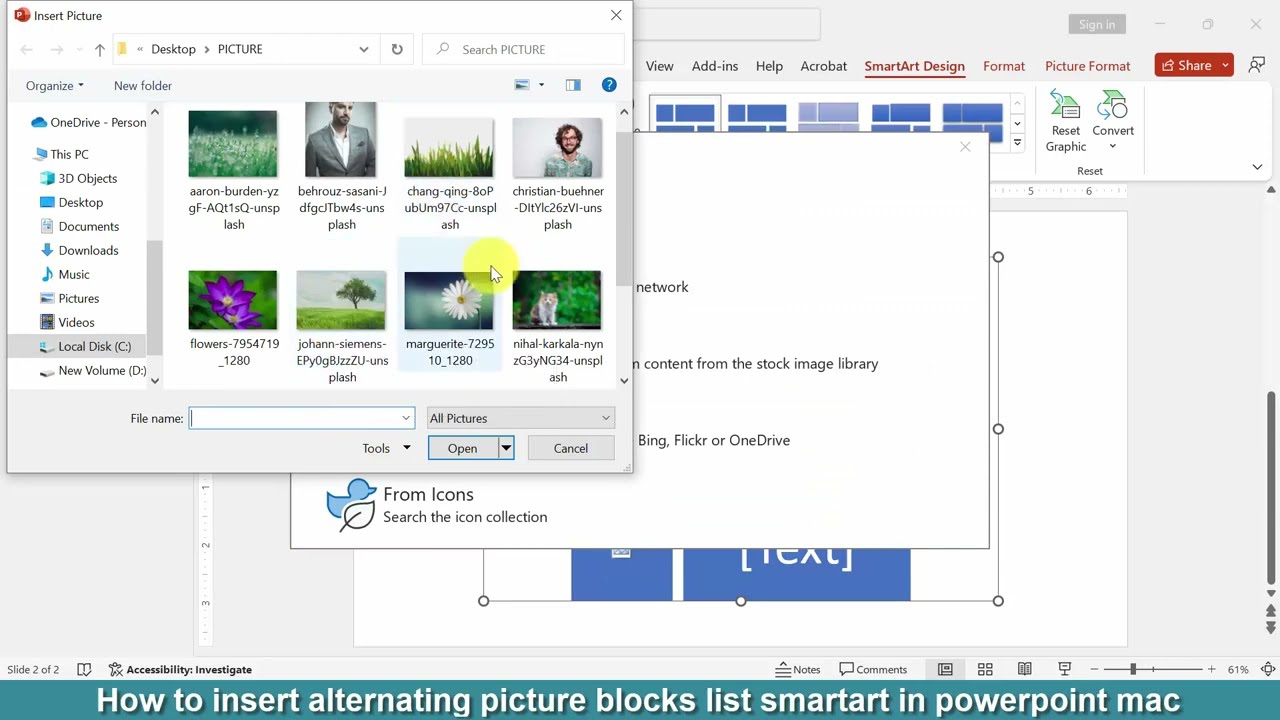Create a New folder

pos(143,86)
